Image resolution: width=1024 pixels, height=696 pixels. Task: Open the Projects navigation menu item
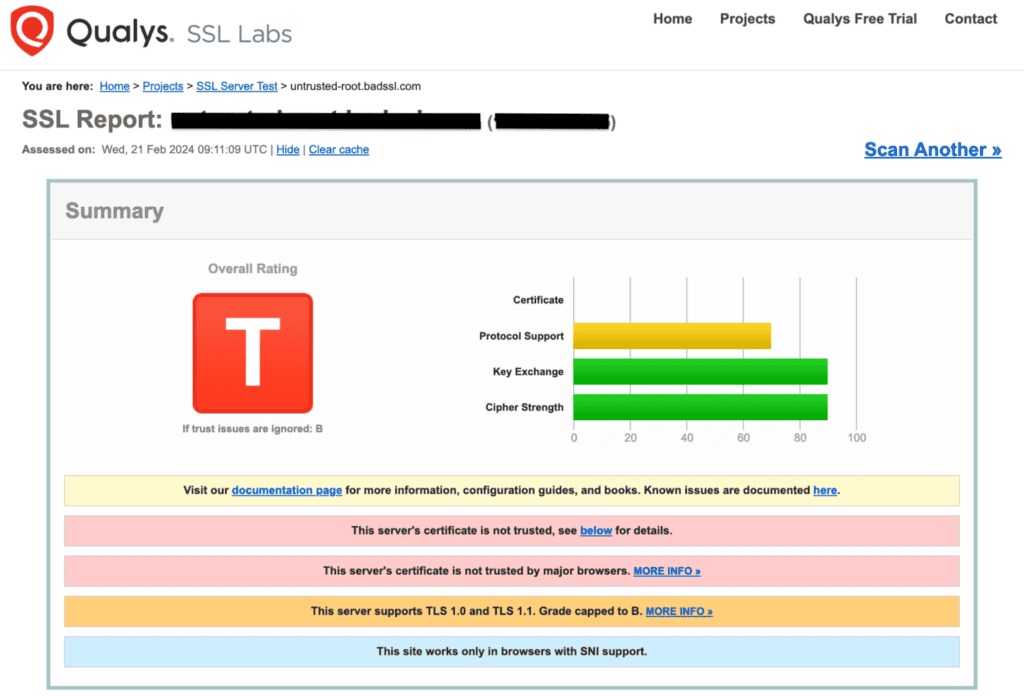(x=747, y=19)
